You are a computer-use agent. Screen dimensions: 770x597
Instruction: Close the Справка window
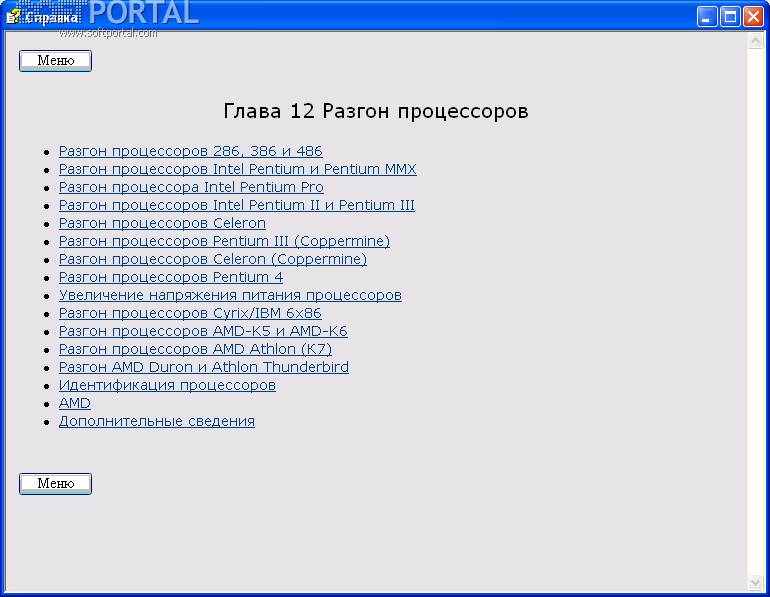pos(753,17)
